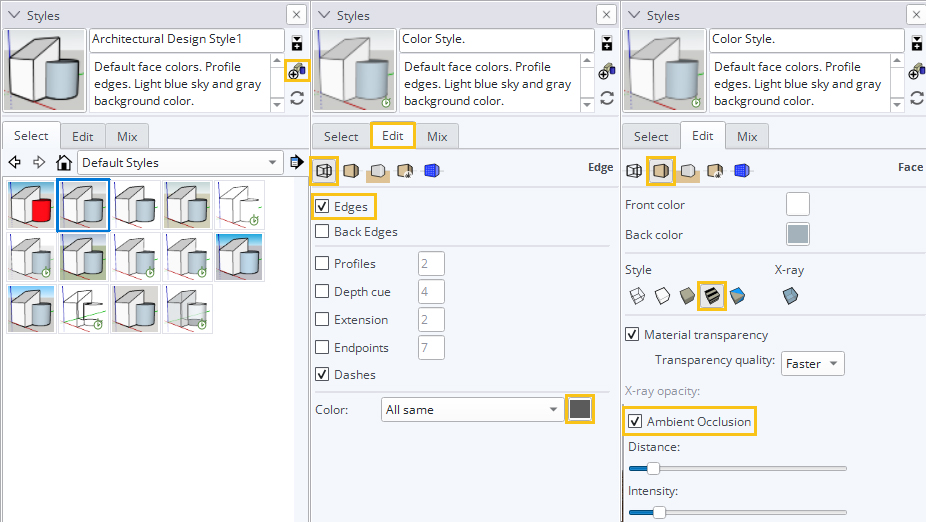Enable the X-ray face style icon

[x=791, y=295]
